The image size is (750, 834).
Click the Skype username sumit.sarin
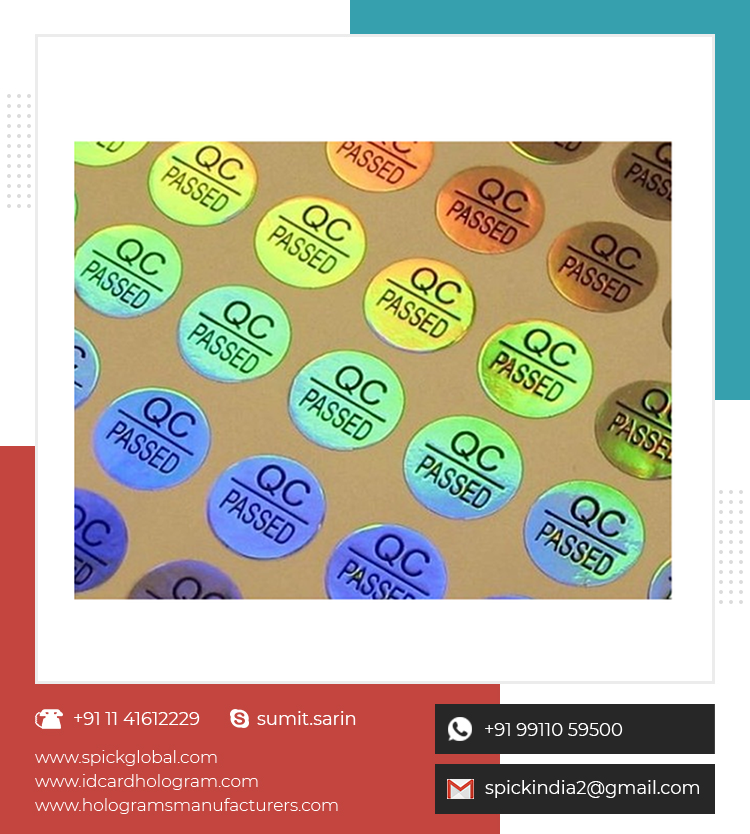306,719
